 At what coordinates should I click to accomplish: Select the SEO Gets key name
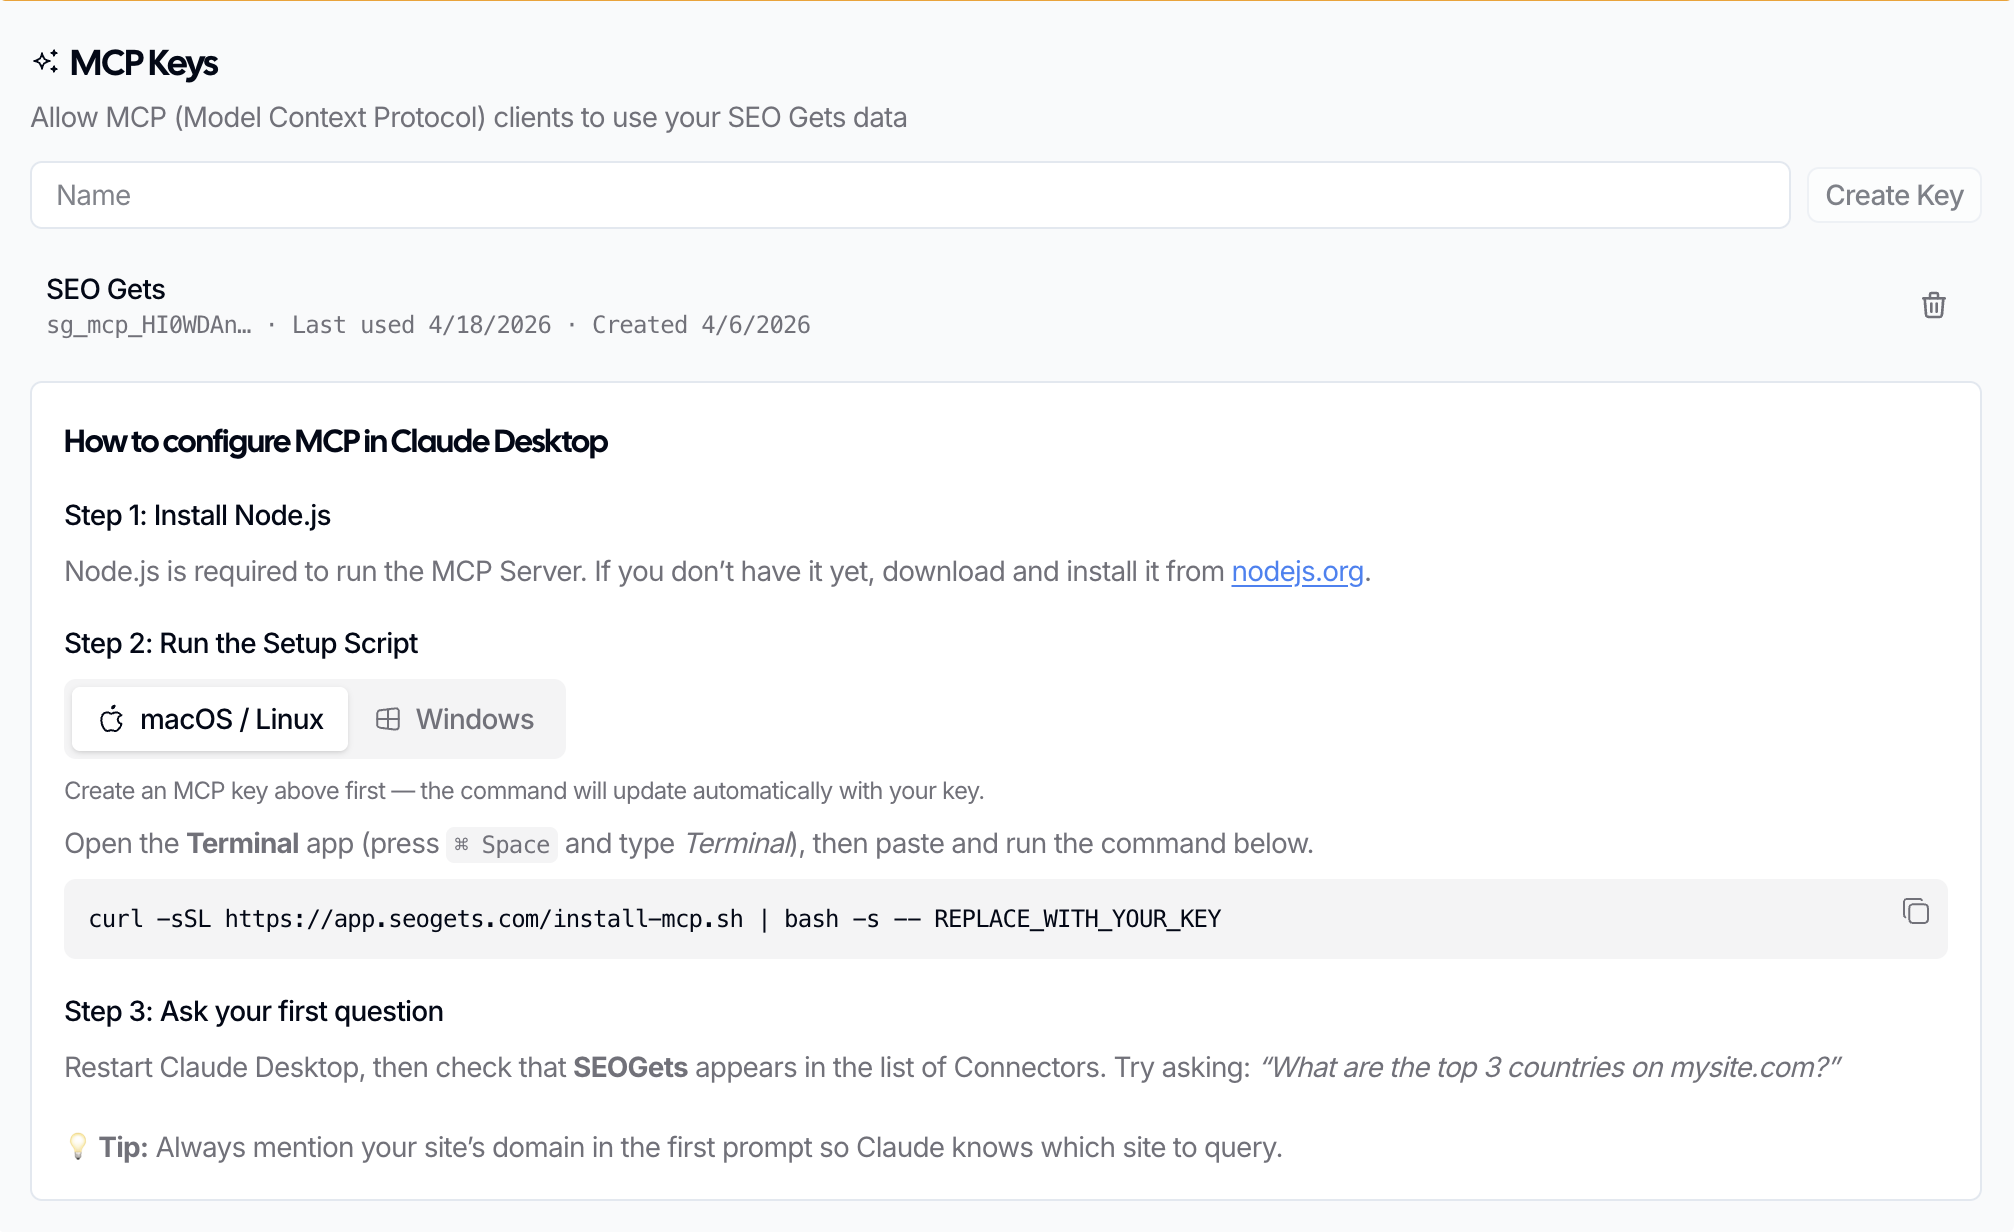[x=106, y=289]
